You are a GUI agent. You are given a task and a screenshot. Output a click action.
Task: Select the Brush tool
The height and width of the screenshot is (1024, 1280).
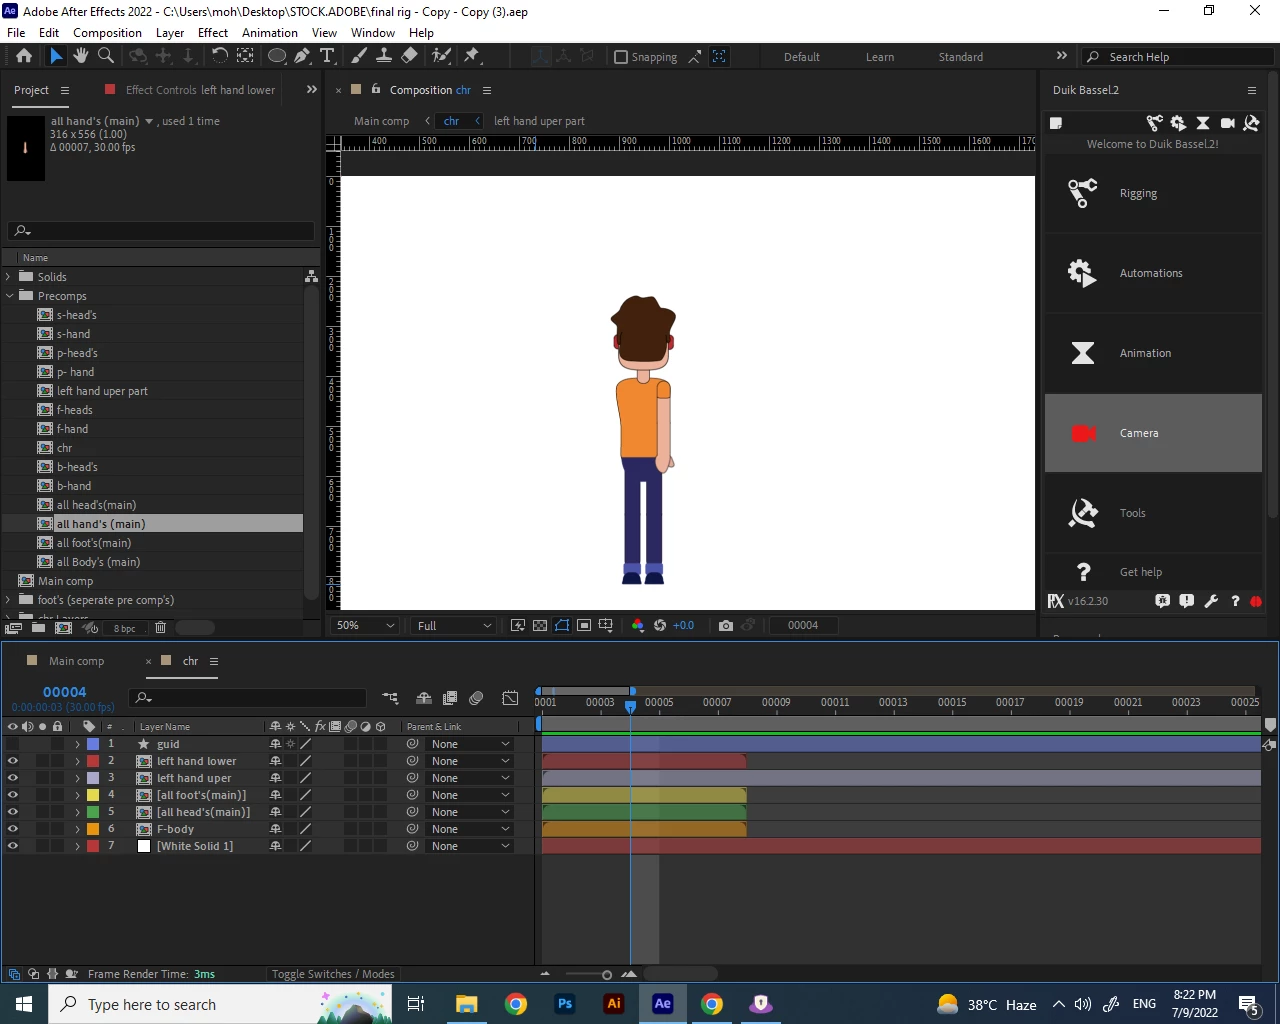(x=359, y=56)
